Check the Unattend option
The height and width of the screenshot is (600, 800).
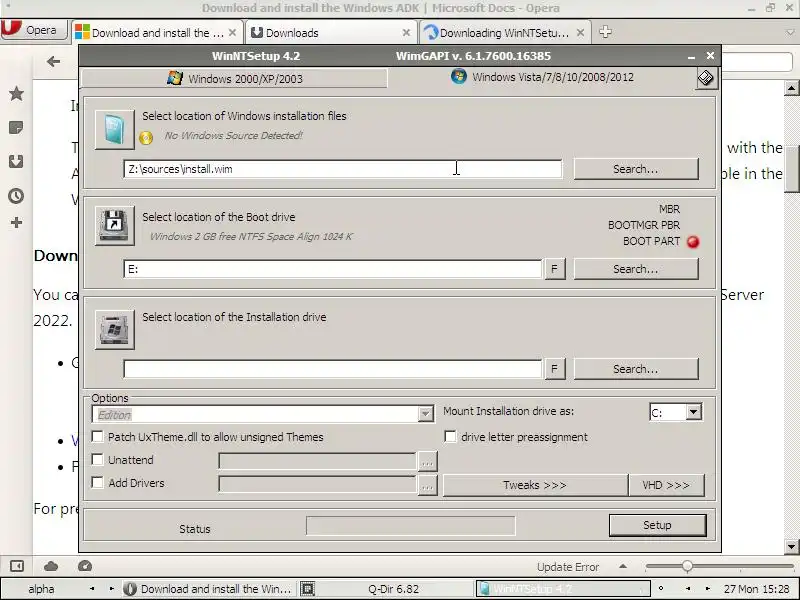click(x=97, y=459)
